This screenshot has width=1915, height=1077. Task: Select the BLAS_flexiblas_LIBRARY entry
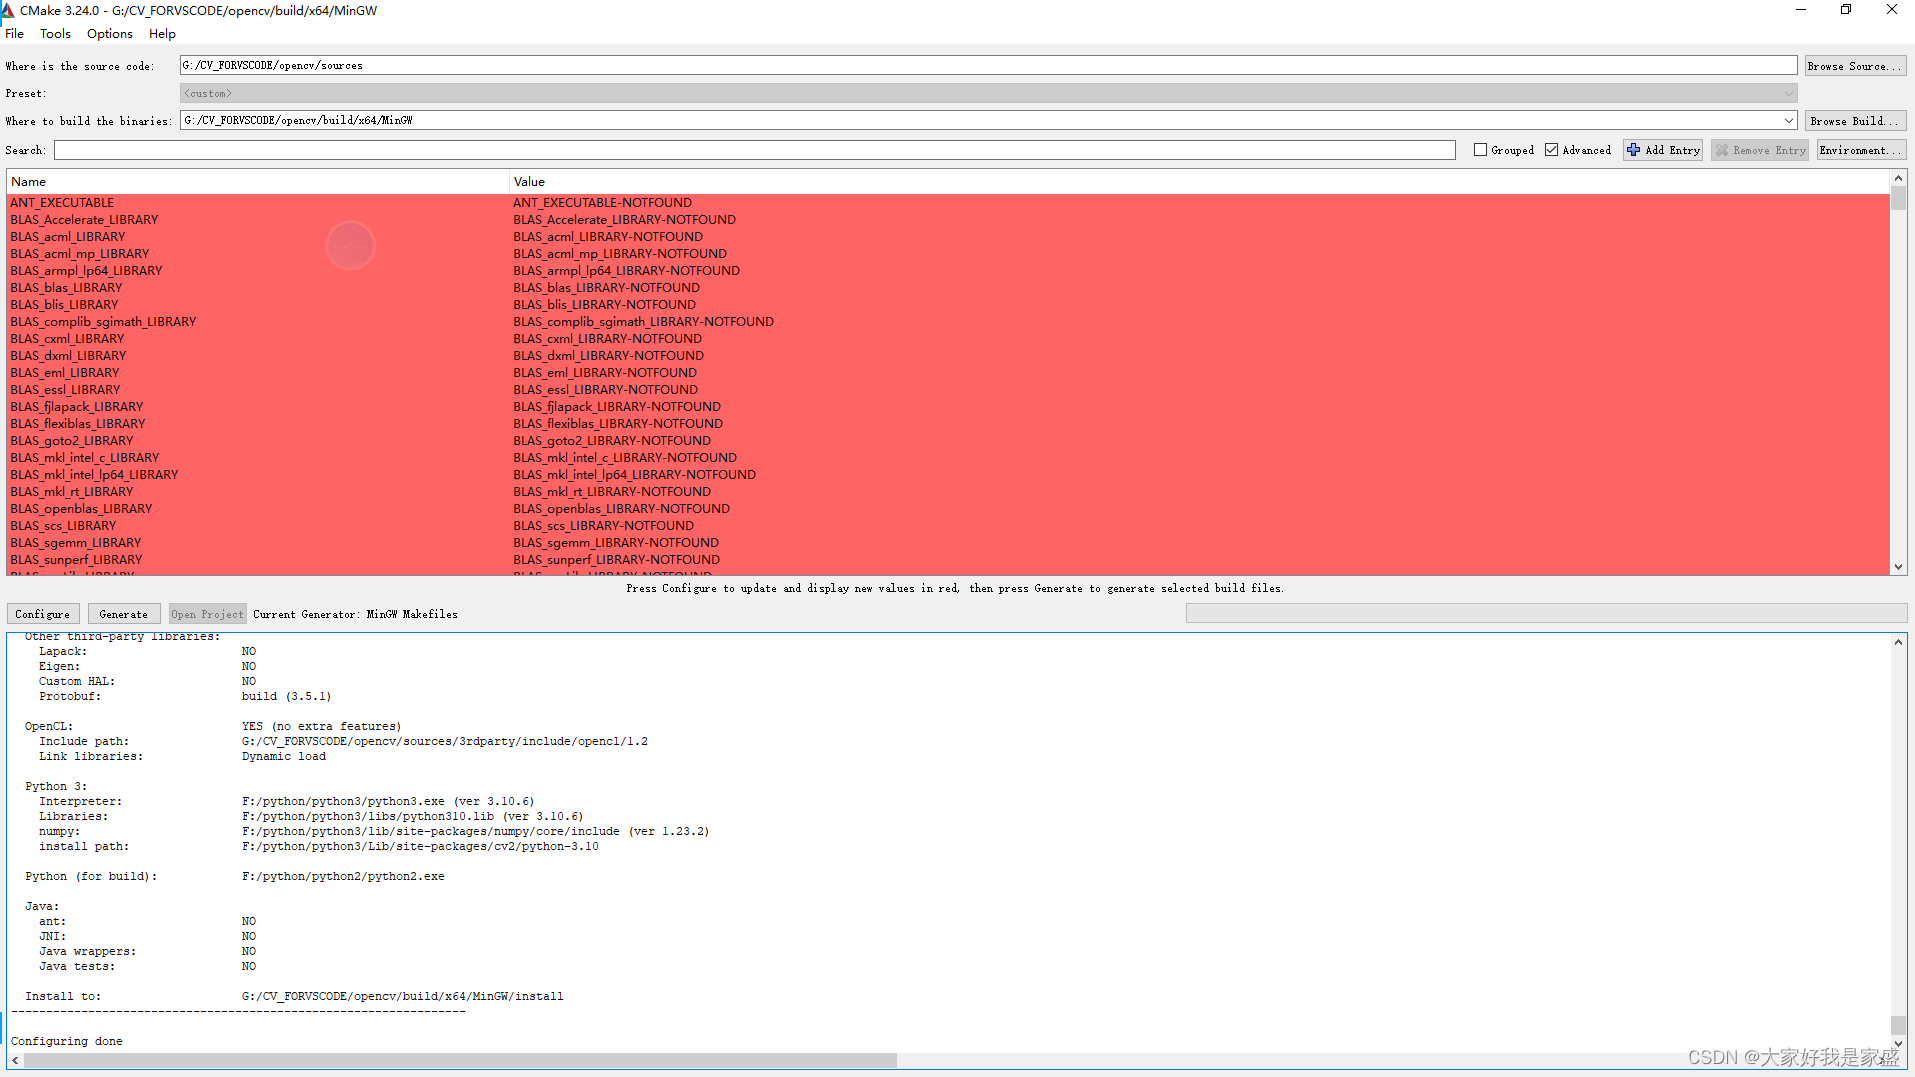78,423
